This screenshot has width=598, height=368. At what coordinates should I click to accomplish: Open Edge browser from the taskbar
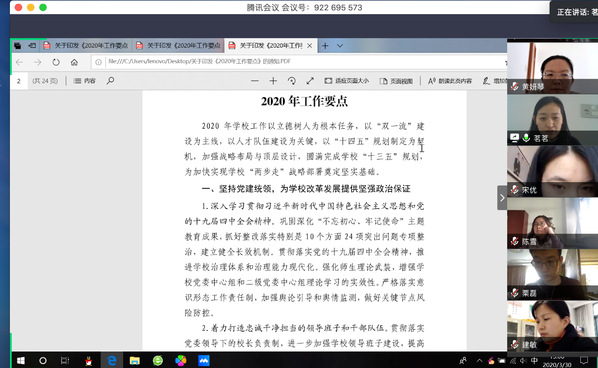coord(112,360)
